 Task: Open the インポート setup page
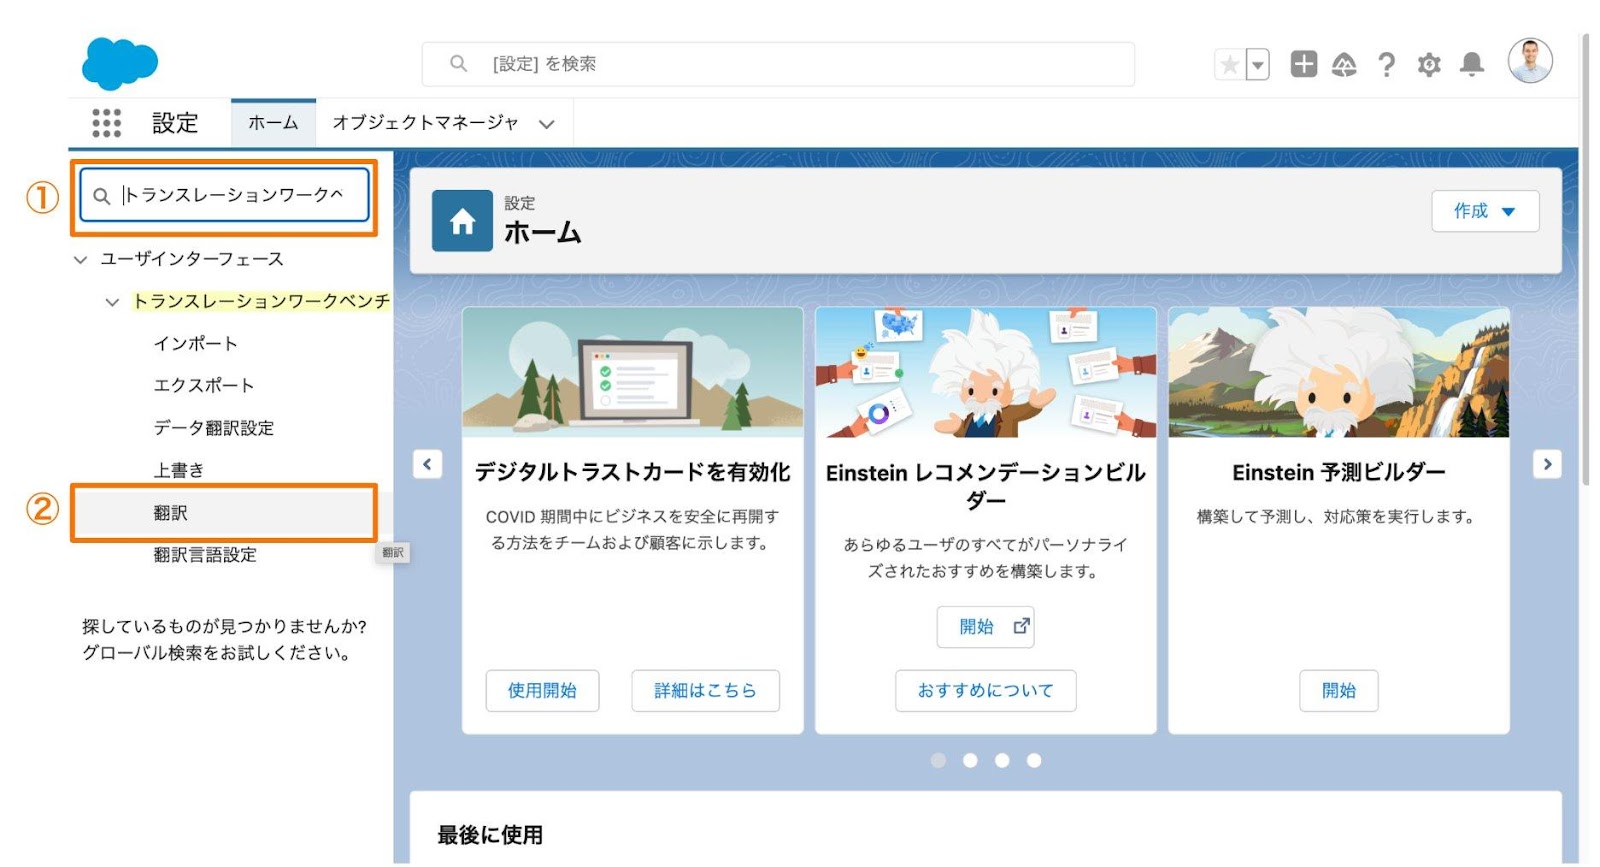[196, 344]
